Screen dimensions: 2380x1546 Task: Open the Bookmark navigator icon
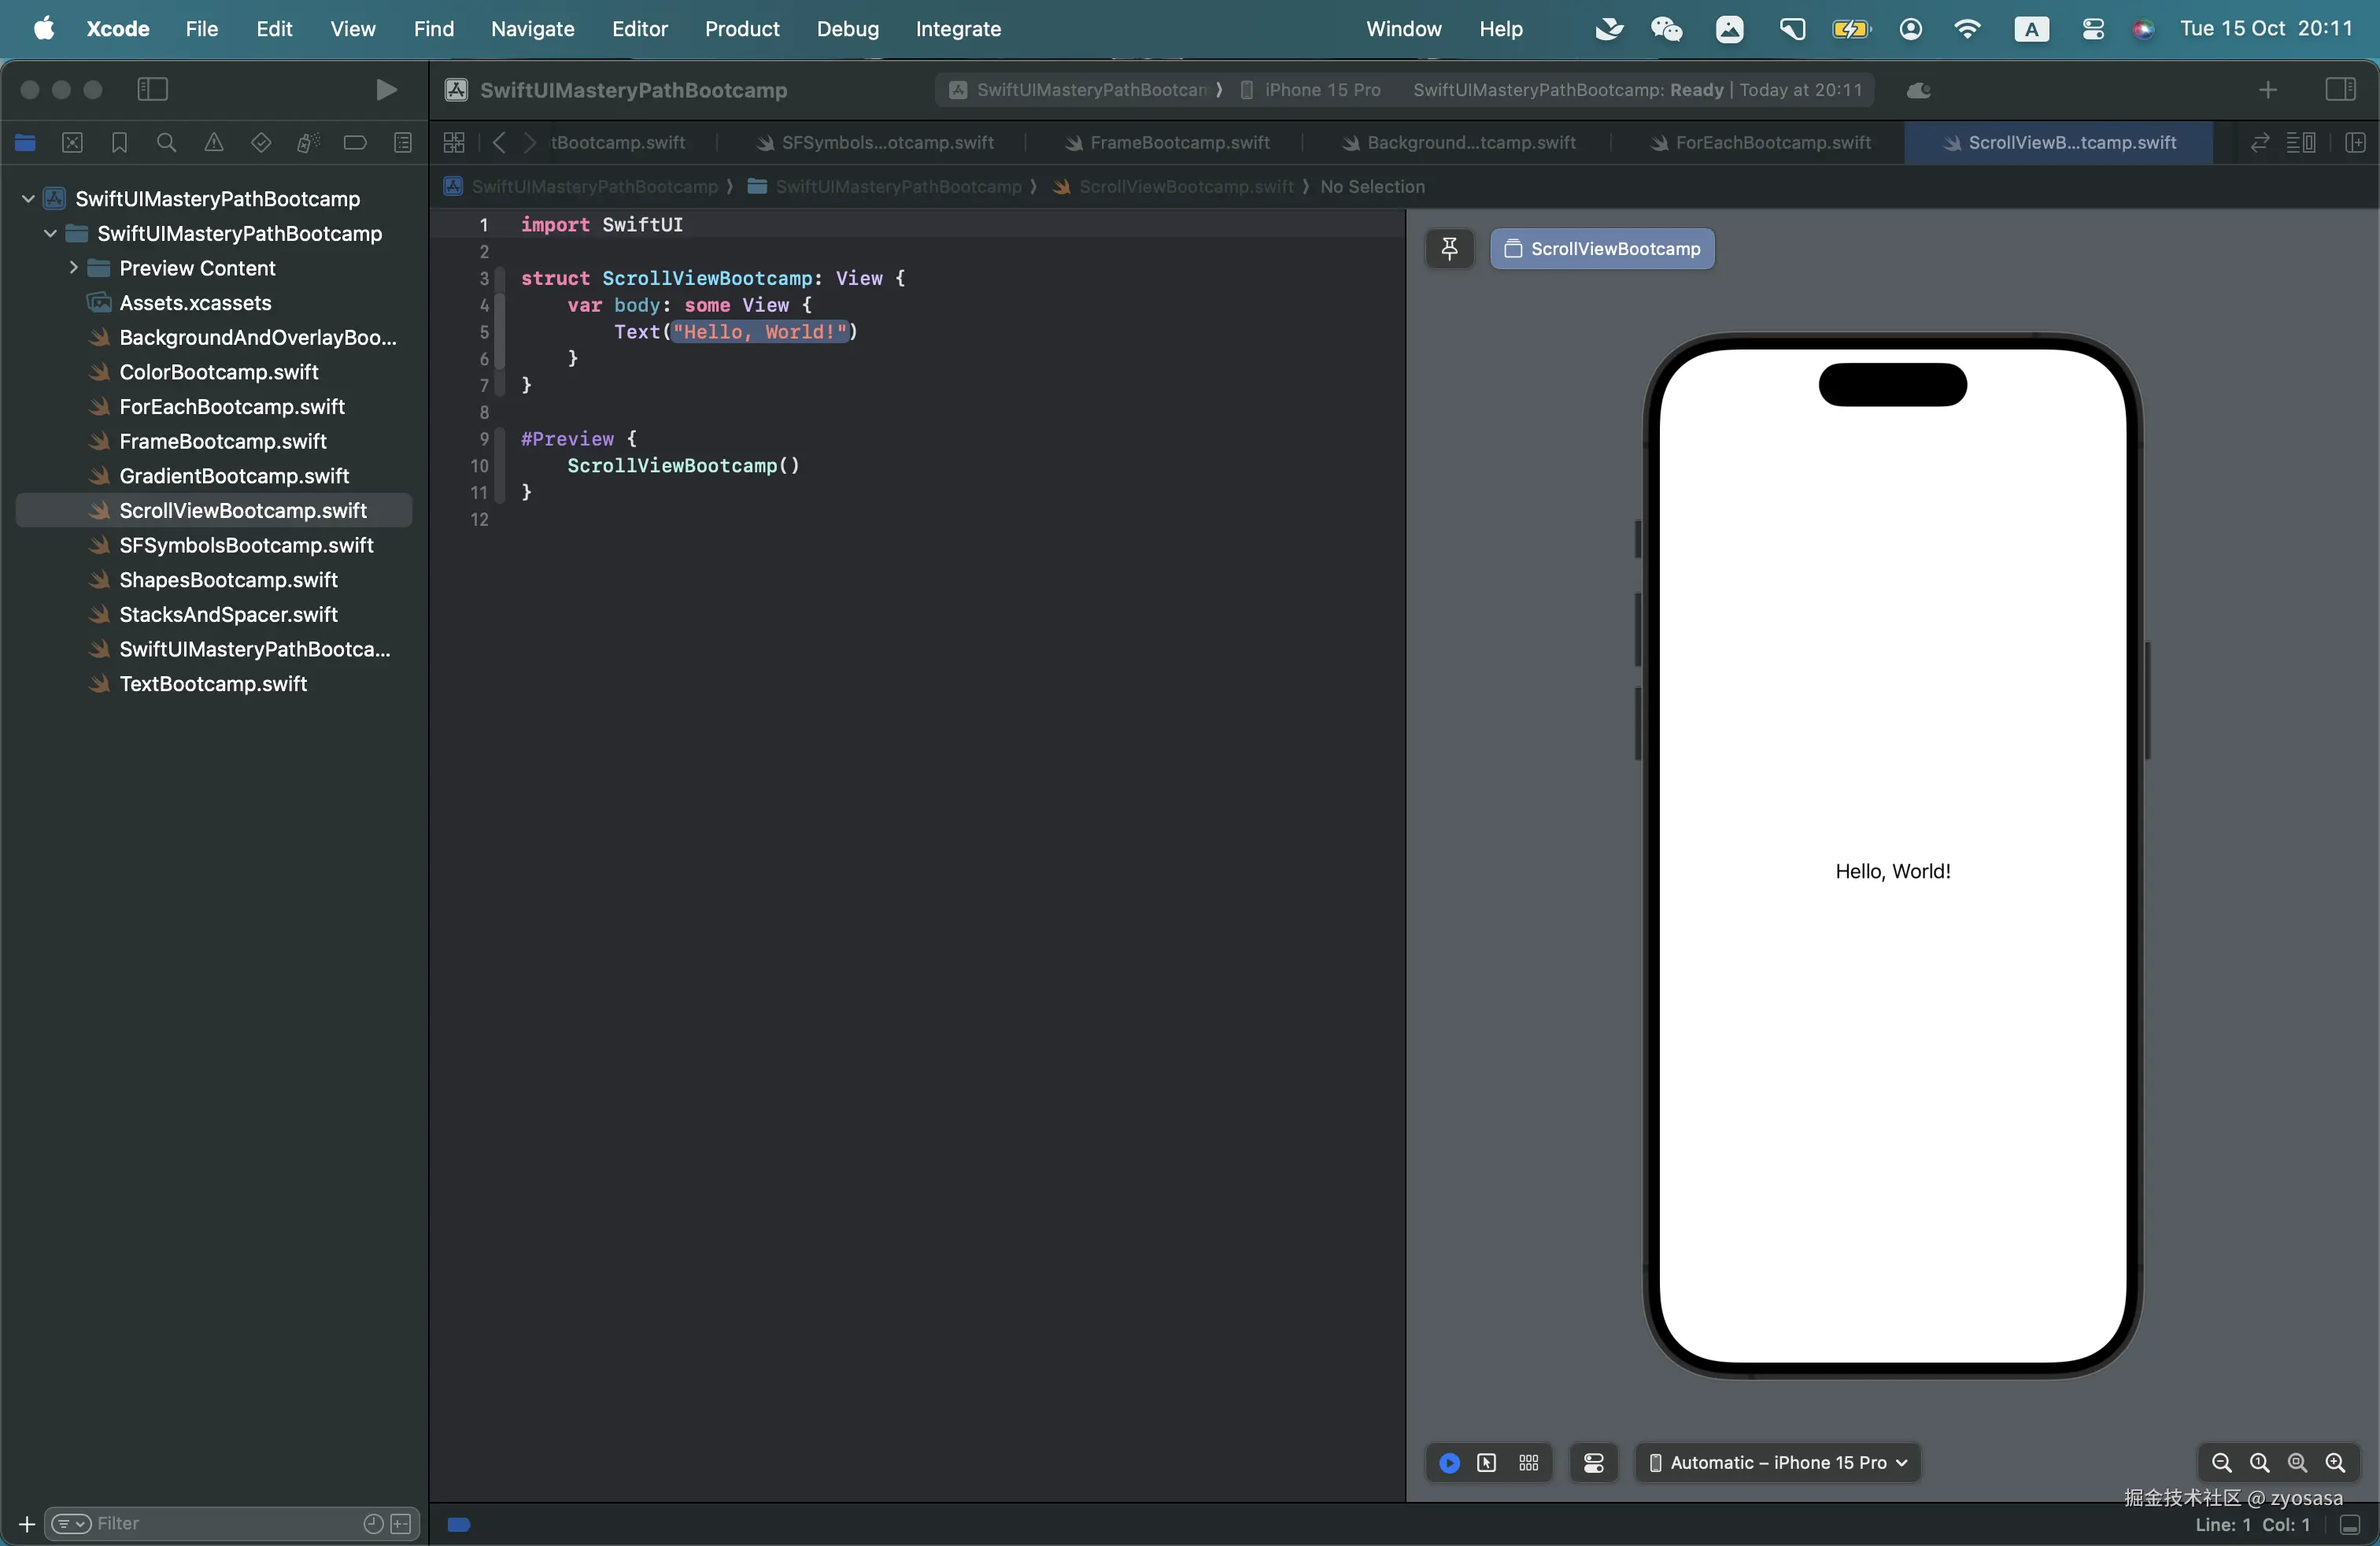point(119,143)
